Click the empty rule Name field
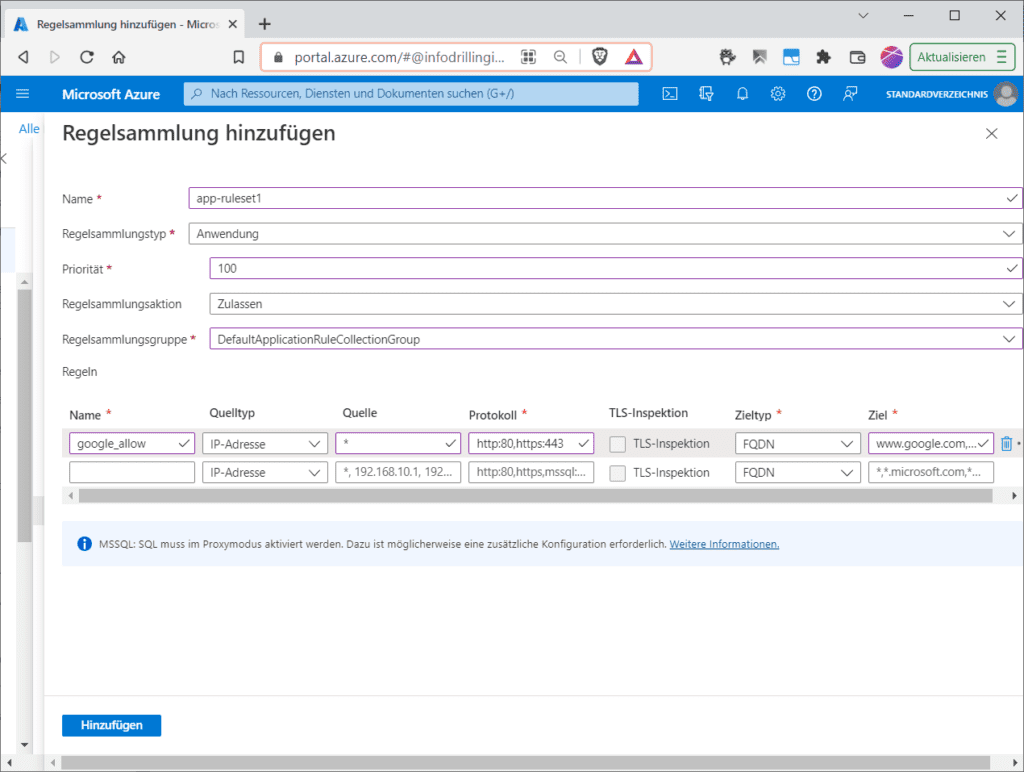 (132, 472)
